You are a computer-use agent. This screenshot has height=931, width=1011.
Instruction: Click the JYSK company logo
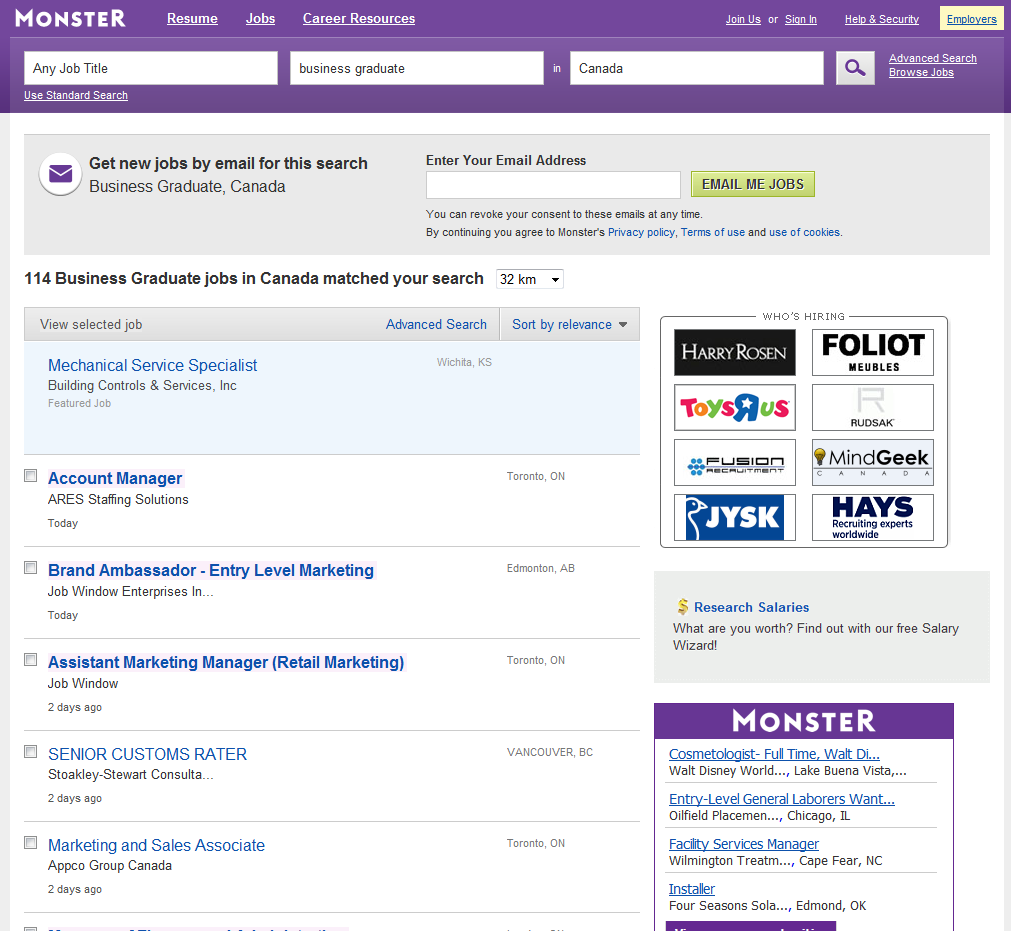735,518
